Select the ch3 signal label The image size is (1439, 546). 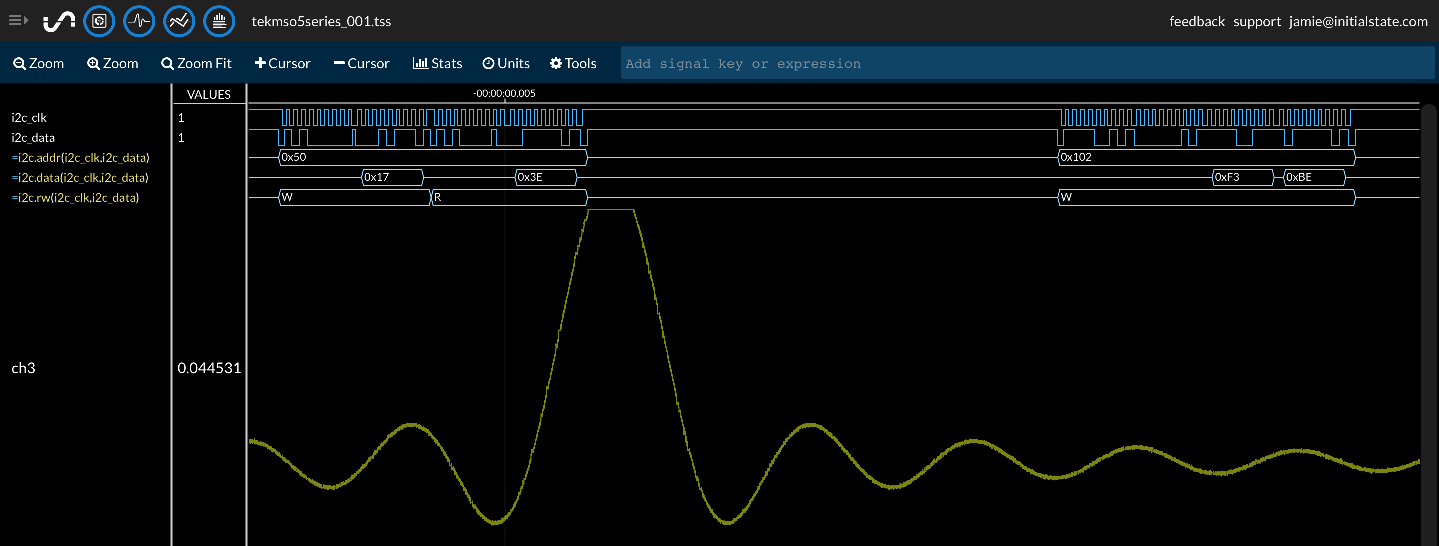23,368
